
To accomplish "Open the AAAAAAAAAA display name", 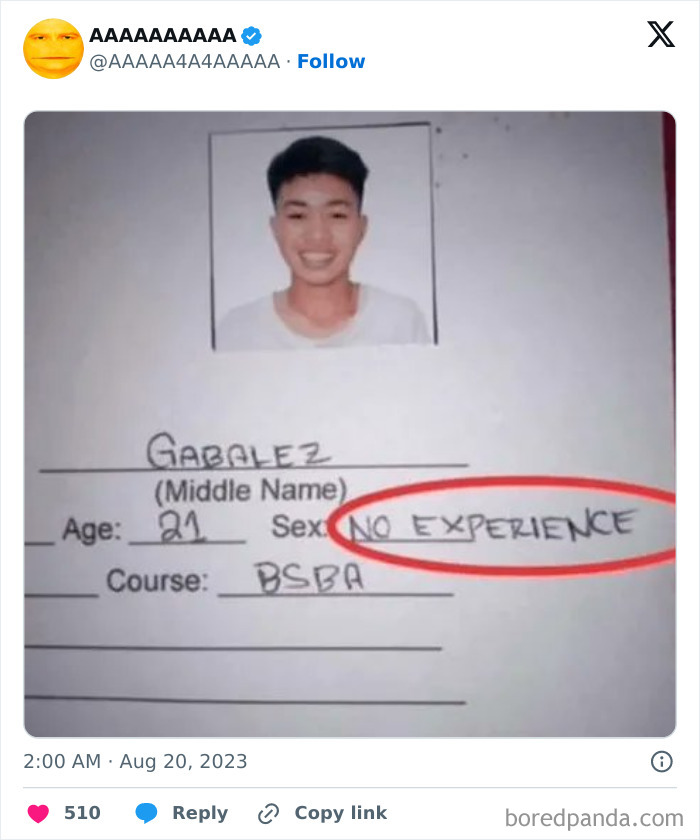I will point(162,35).
